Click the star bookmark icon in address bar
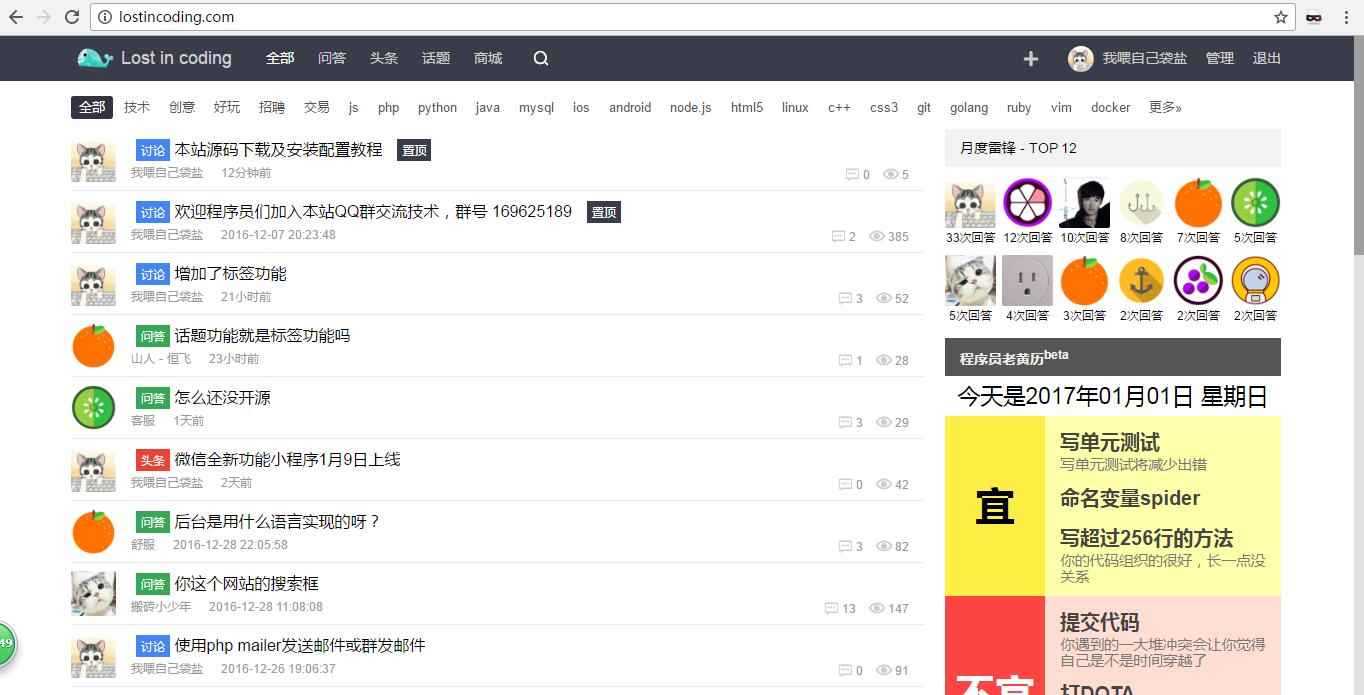1364x695 pixels. tap(1281, 17)
